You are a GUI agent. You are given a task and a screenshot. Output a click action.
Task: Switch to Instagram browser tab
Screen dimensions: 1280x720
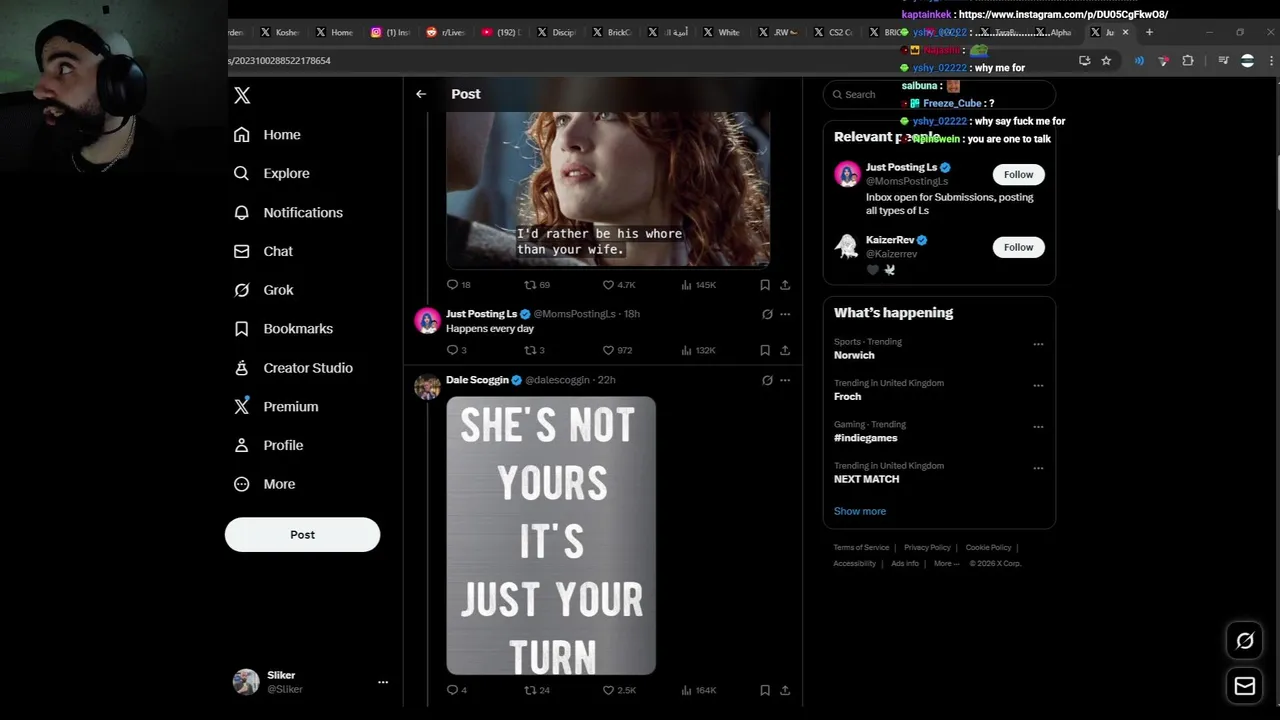coord(390,32)
